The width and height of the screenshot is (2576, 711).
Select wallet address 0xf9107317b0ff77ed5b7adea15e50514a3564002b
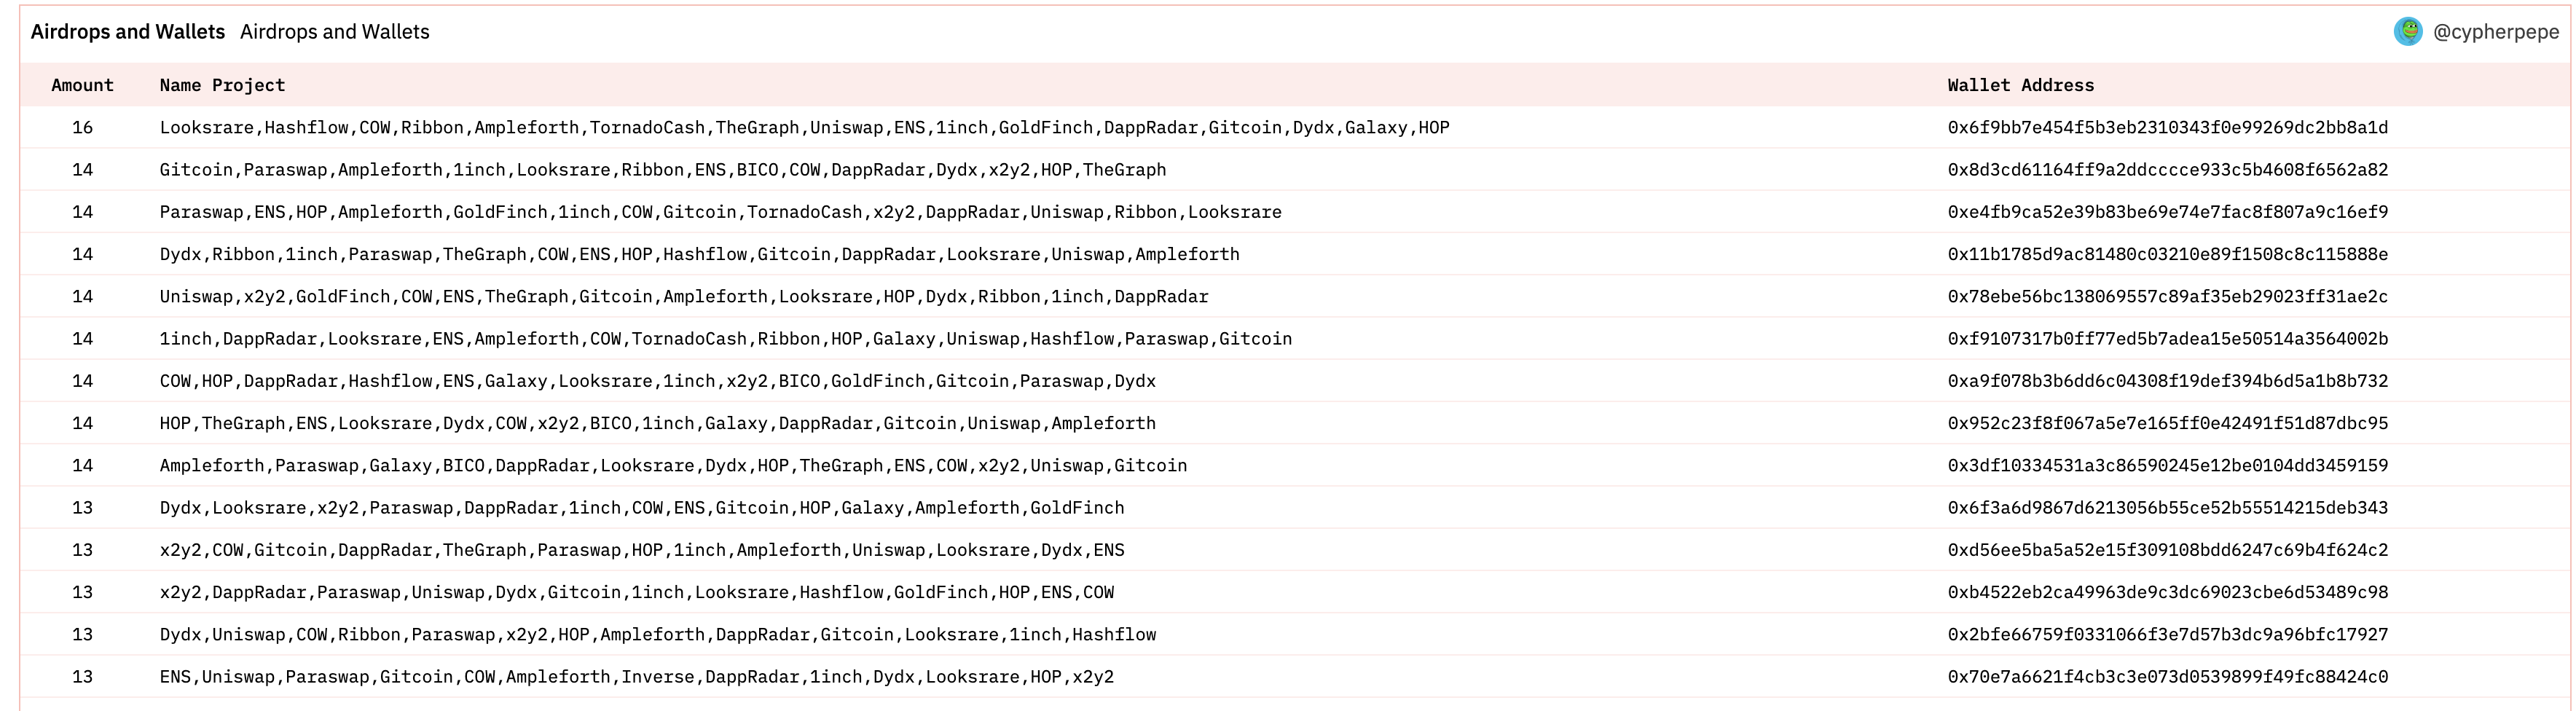pos(2168,339)
